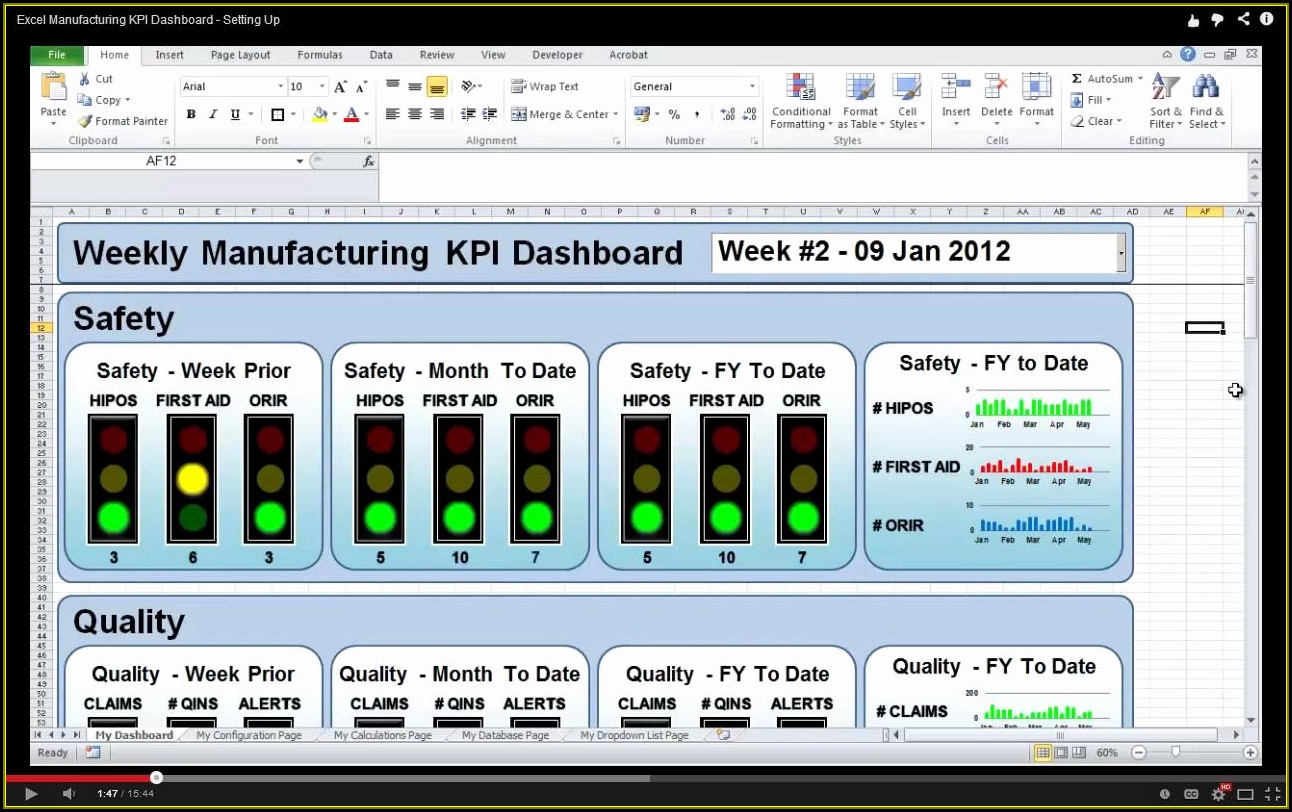Click the YouTube share icon
1292x812 pixels.
(1243, 19)
